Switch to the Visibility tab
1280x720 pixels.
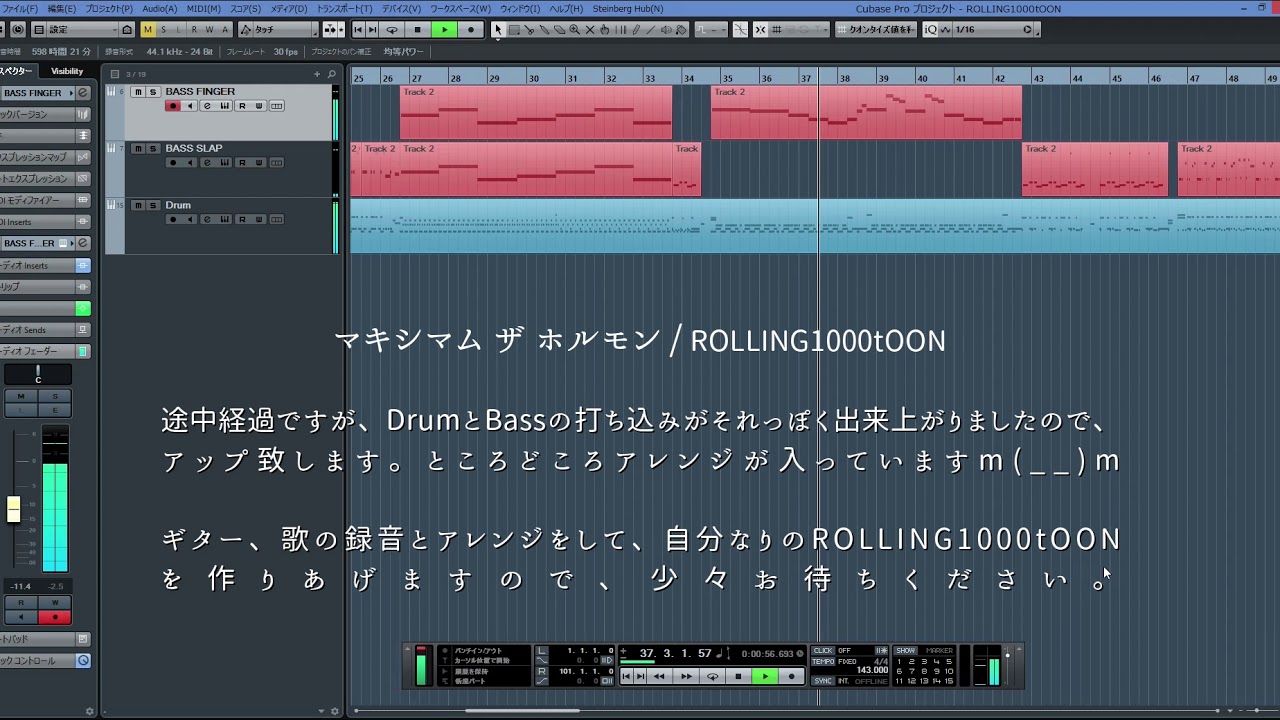tap(67, 71)
